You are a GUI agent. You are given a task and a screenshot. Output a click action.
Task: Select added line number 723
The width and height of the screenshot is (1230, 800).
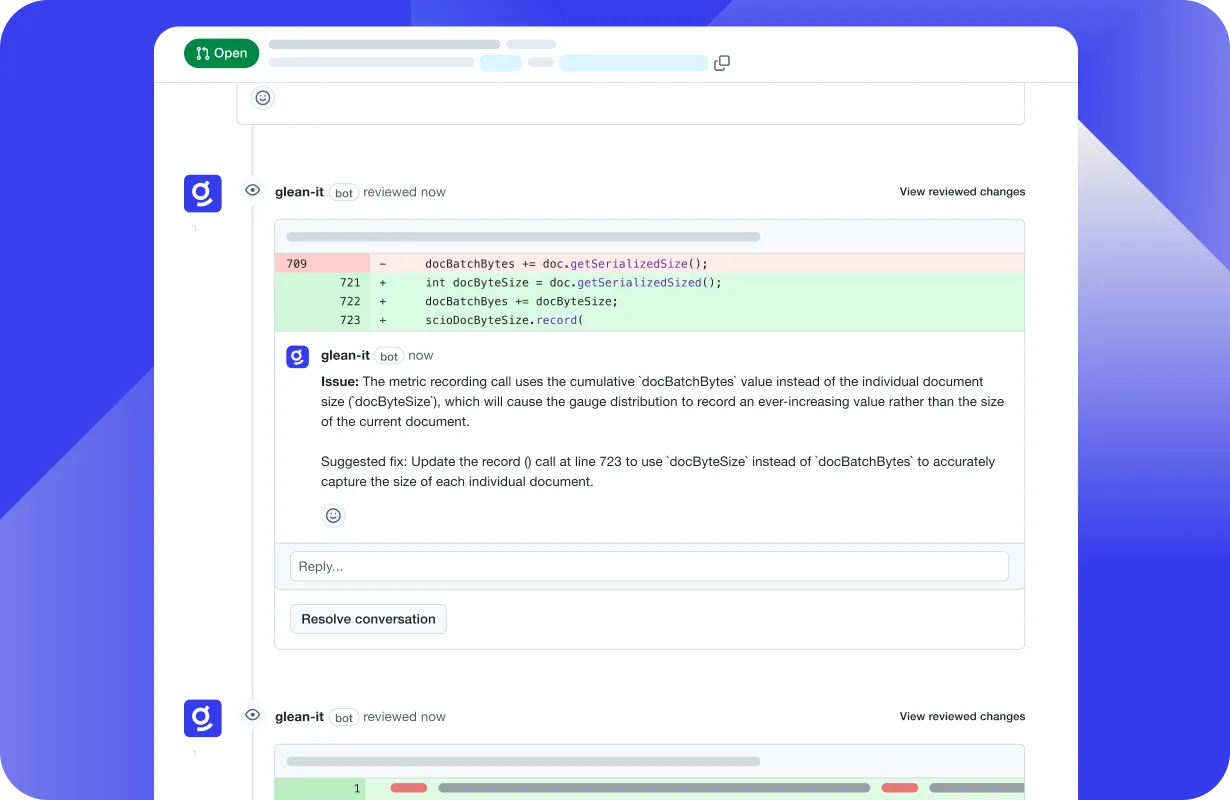pos(349,321)
